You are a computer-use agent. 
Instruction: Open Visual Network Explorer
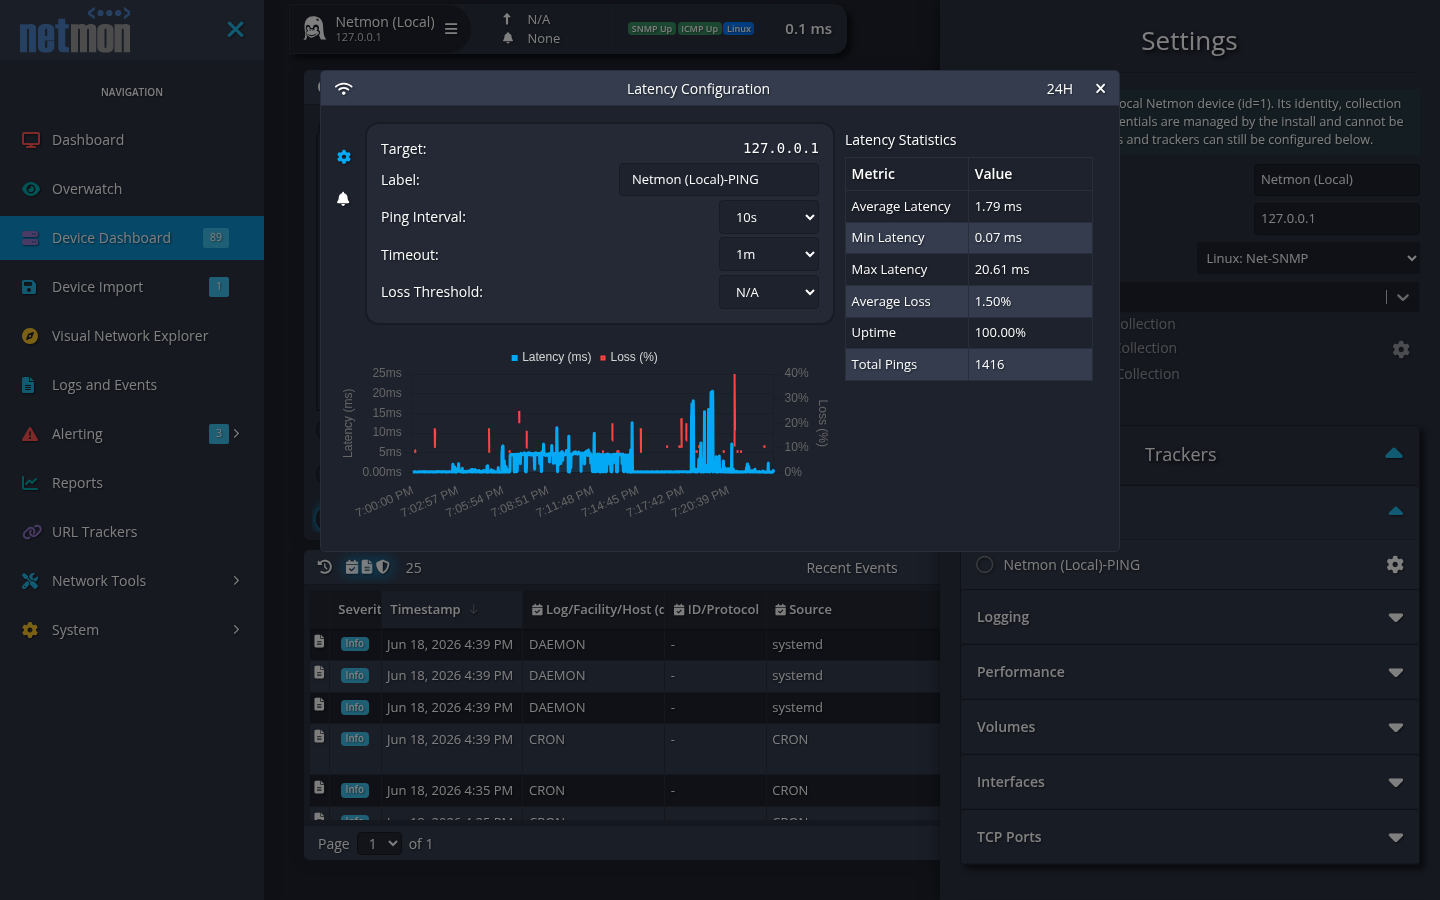coord(132,336)
